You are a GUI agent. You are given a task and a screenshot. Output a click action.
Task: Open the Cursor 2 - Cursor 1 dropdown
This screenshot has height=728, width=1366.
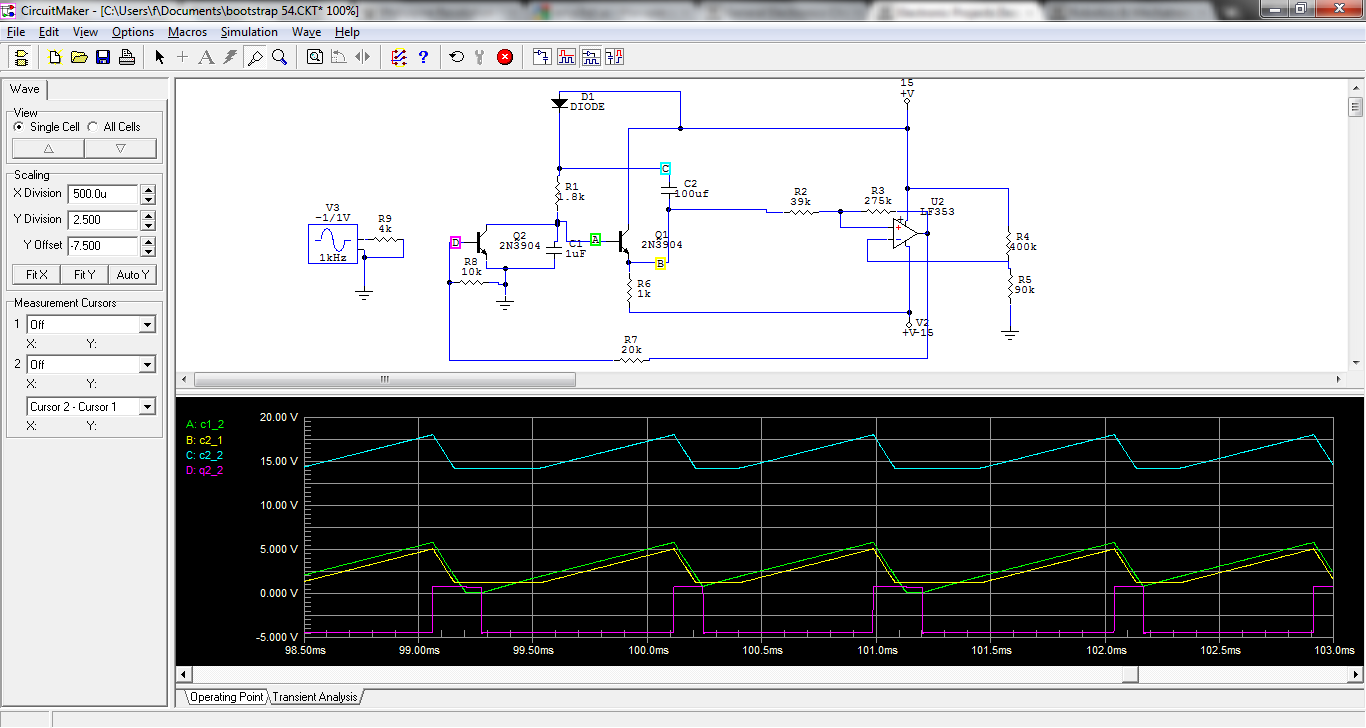point(148,407)
